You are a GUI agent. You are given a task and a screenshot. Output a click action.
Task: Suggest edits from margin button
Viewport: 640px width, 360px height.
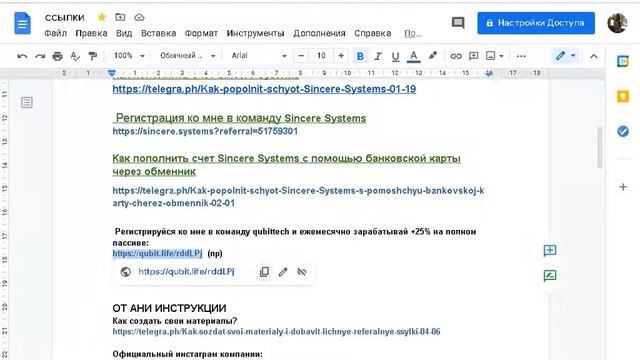(x=550, y=276)
